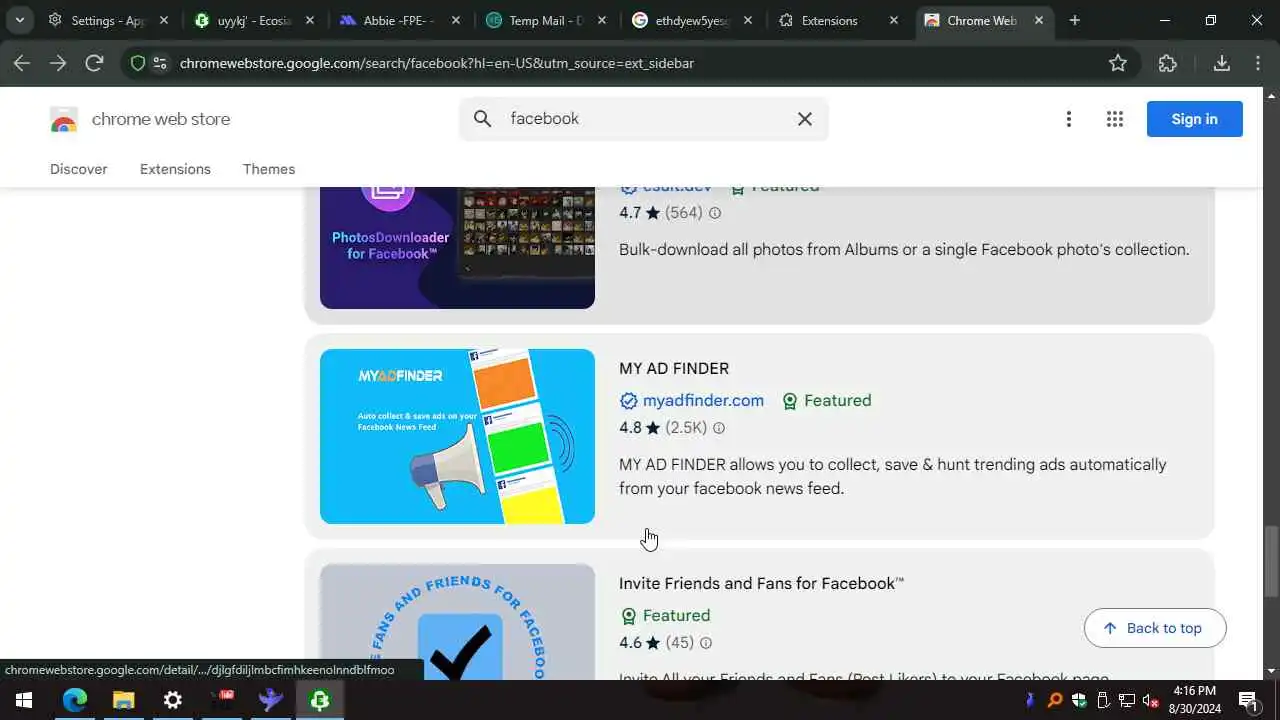Click the search magnifier icon

tap(483, 119)
